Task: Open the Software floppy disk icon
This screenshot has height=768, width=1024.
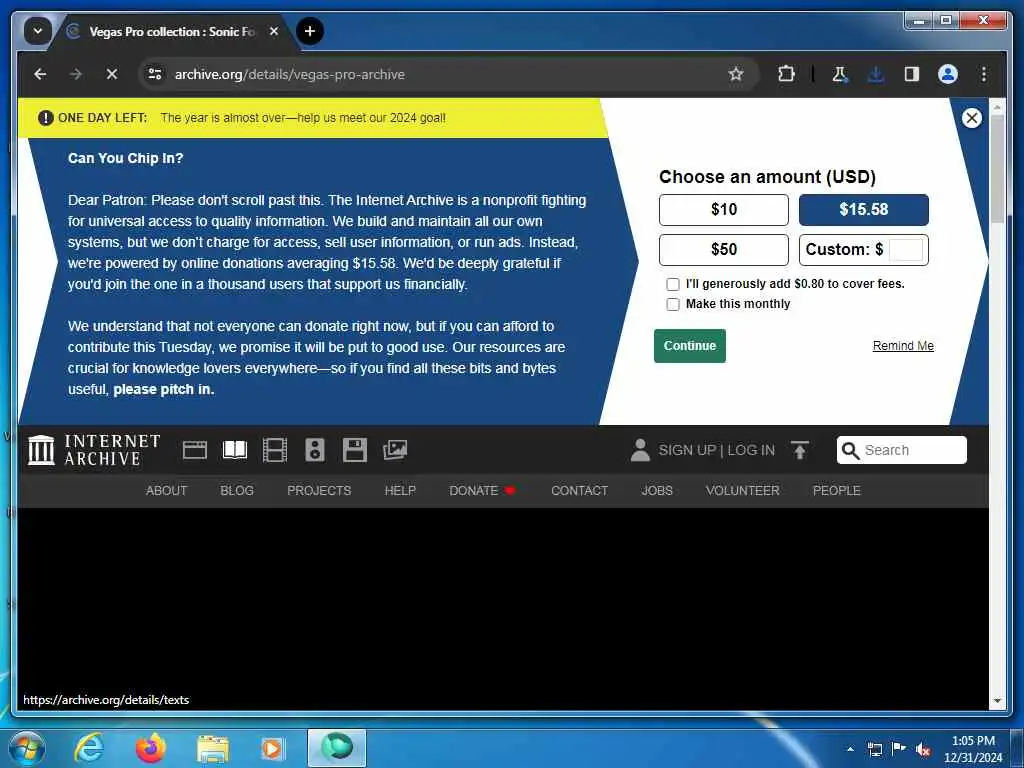Action: [355, 450]
